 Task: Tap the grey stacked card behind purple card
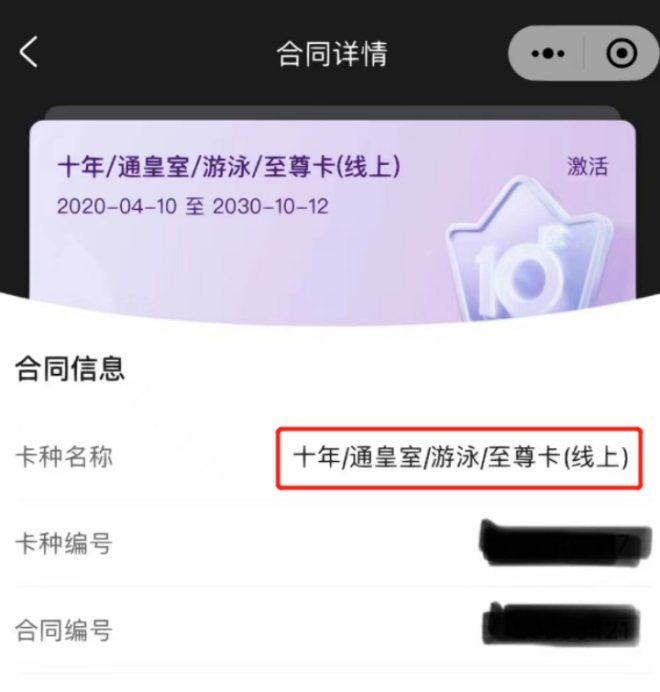click(x=333, y=112)
